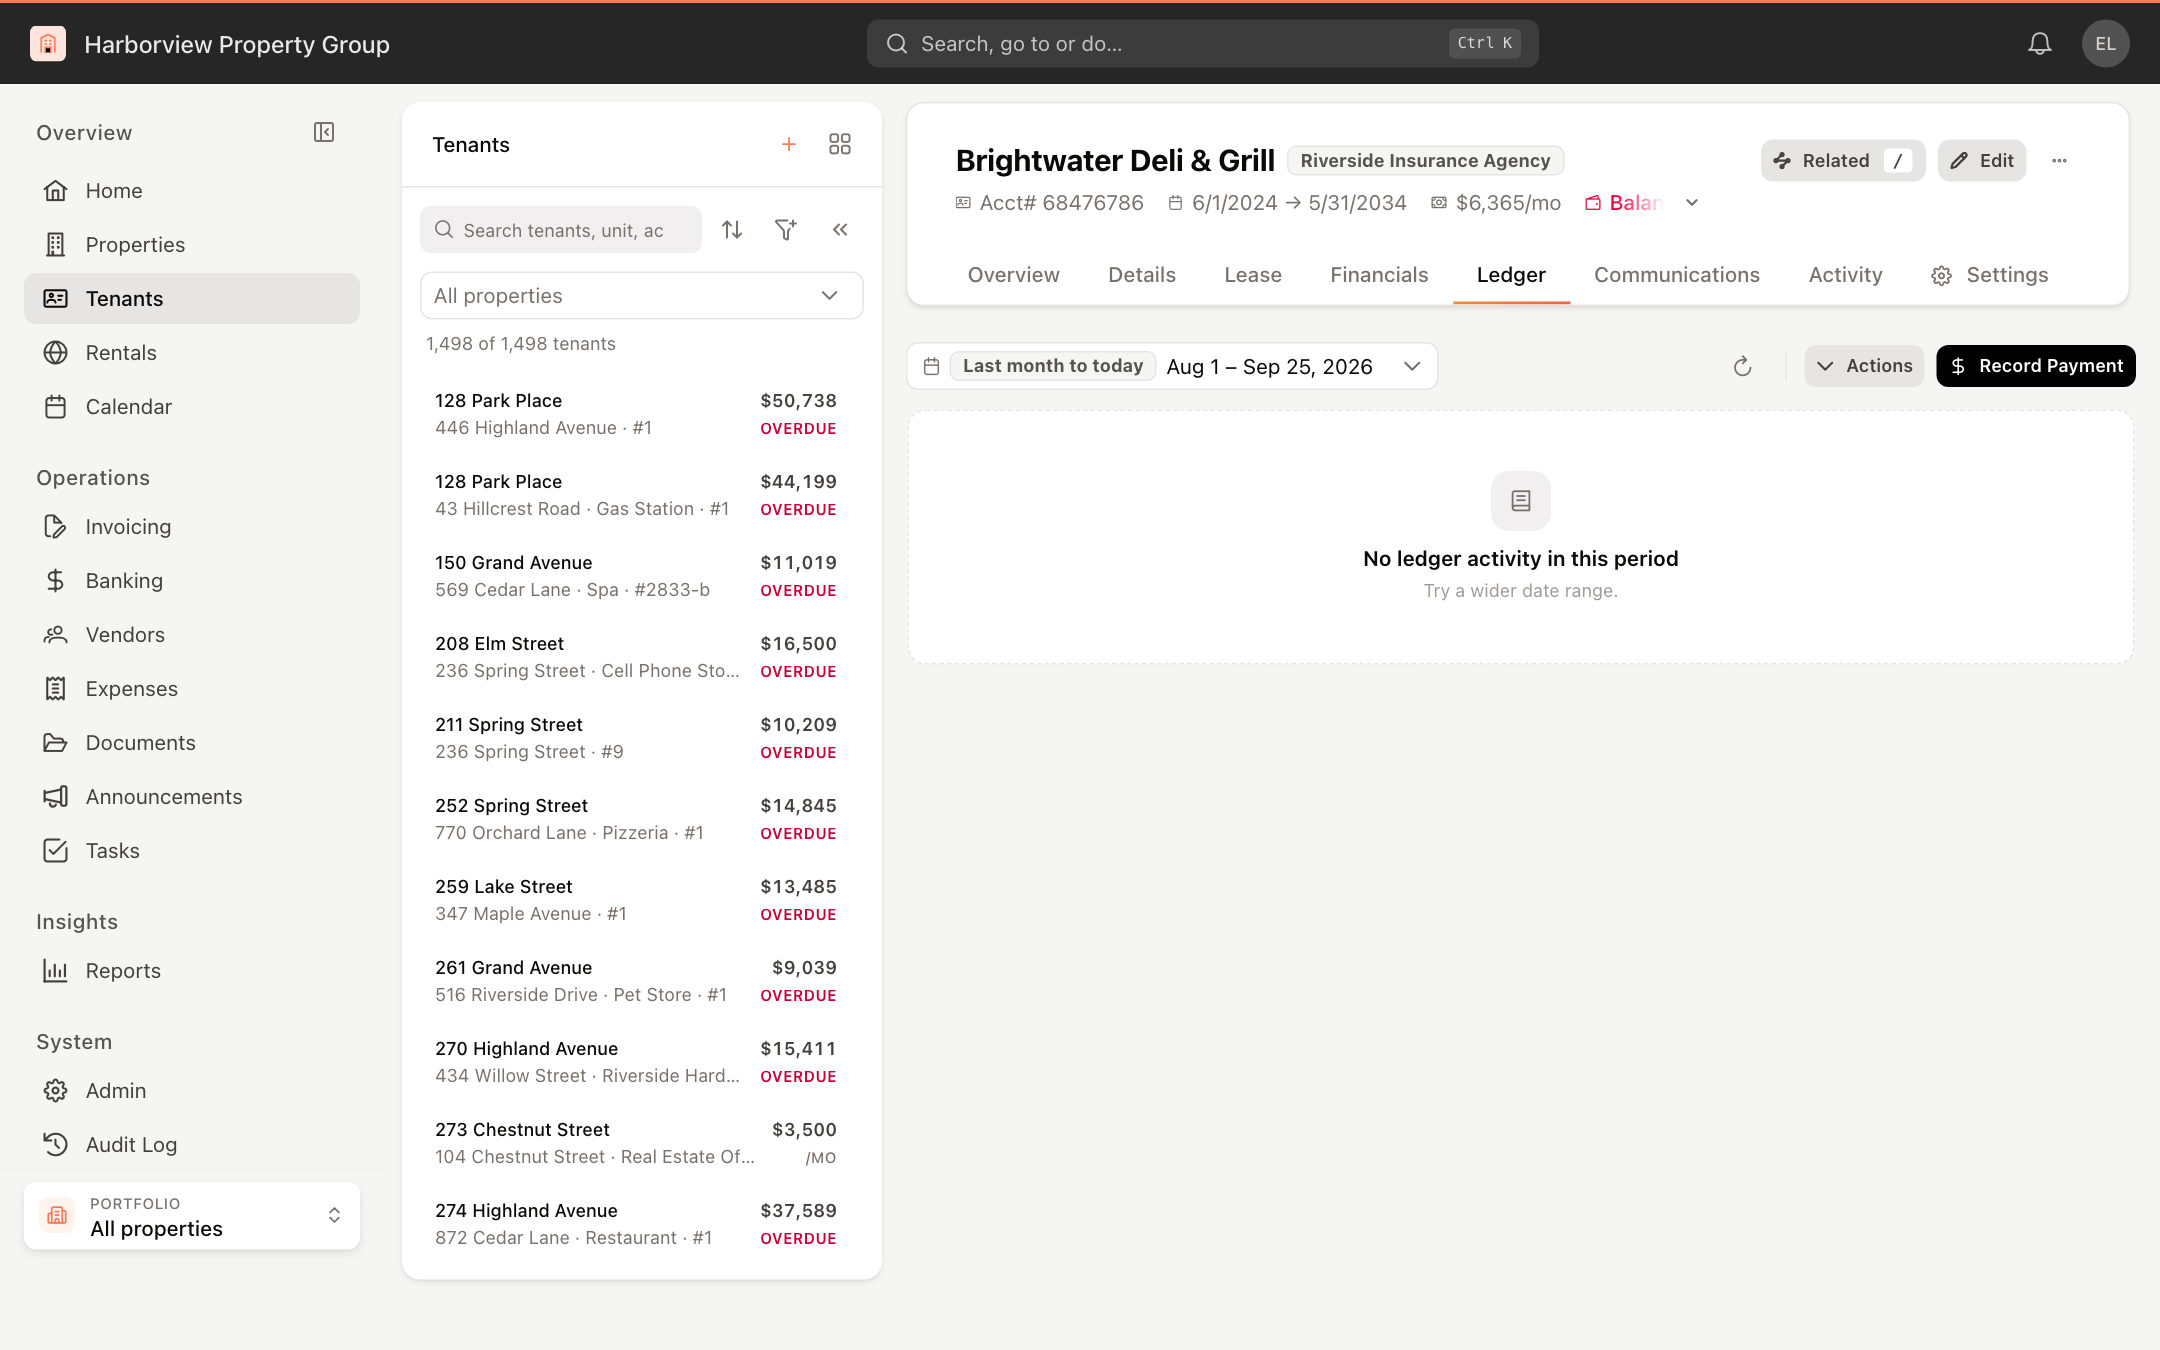This screenshot has width=2160, height=1350.
Task: Open tenant filter options
Action: [786, 230]
